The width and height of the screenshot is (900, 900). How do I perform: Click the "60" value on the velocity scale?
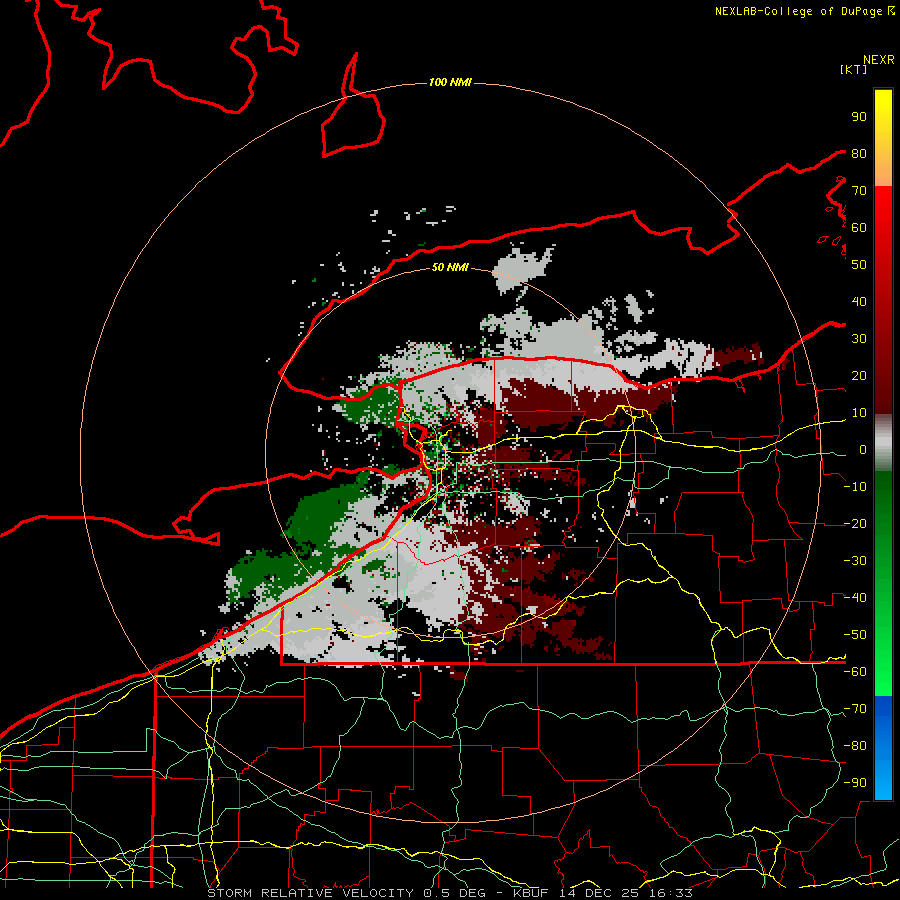[x=859, y=227]
